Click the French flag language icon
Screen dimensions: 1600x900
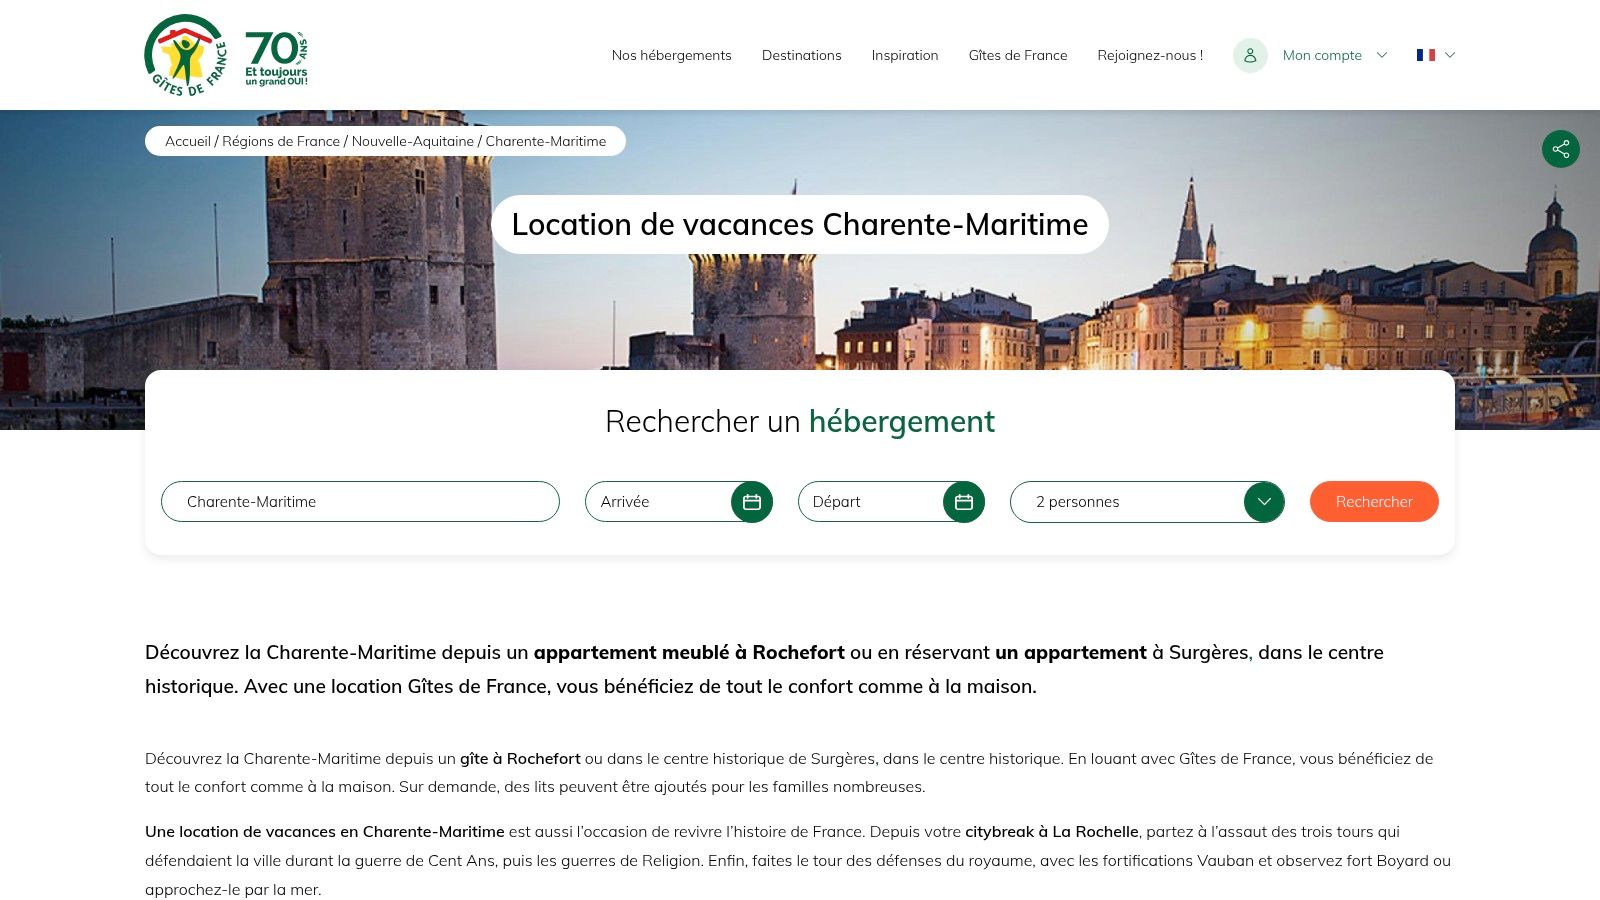pos(1426,55)
